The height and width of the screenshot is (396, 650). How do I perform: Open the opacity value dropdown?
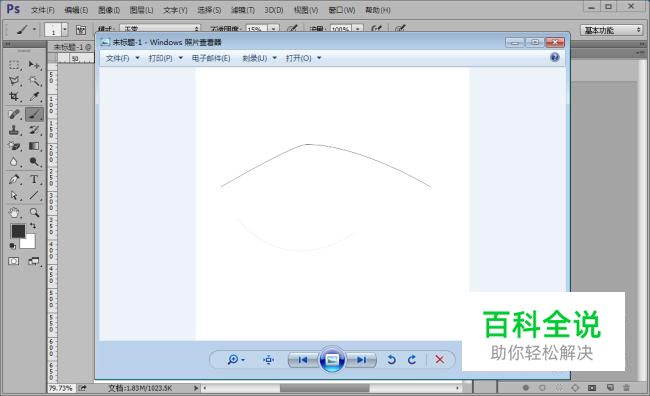[274, 29]
